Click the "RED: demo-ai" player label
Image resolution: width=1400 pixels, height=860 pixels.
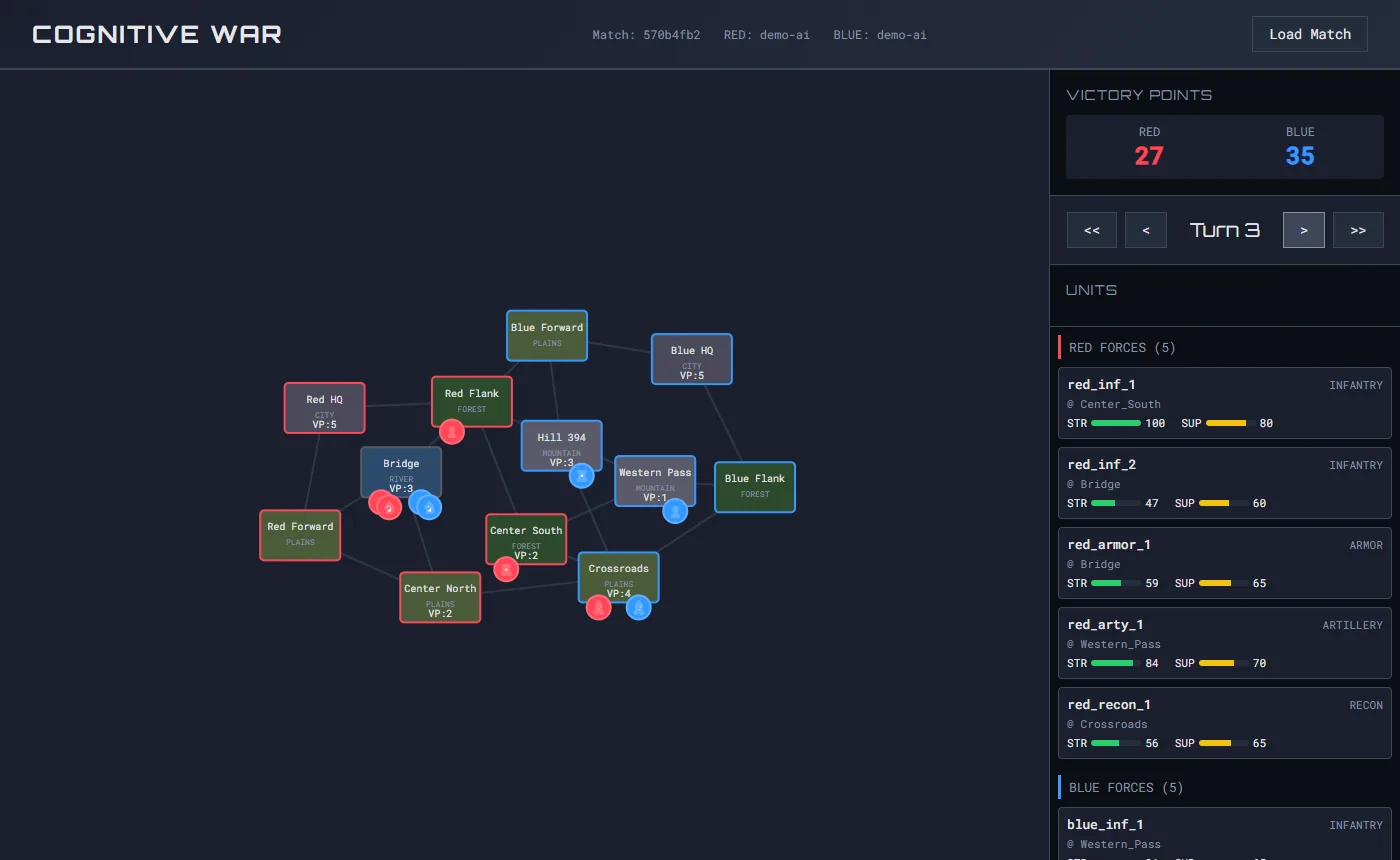pos(767,35)
